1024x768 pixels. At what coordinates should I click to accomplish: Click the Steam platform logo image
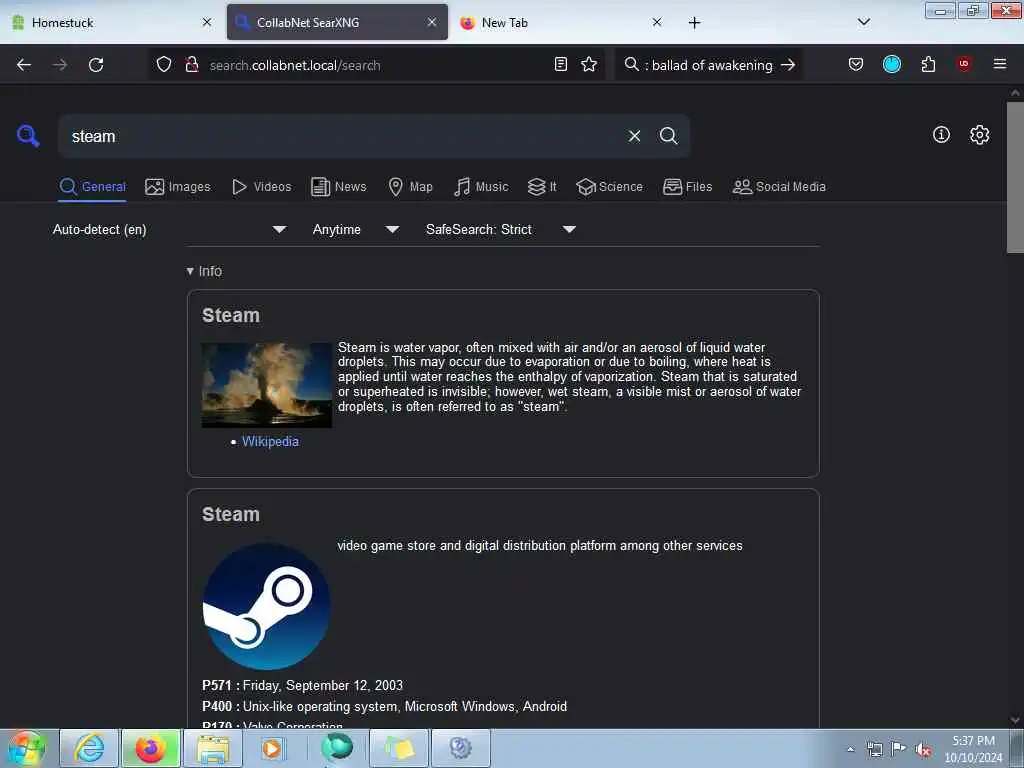(x=266, y=606)
